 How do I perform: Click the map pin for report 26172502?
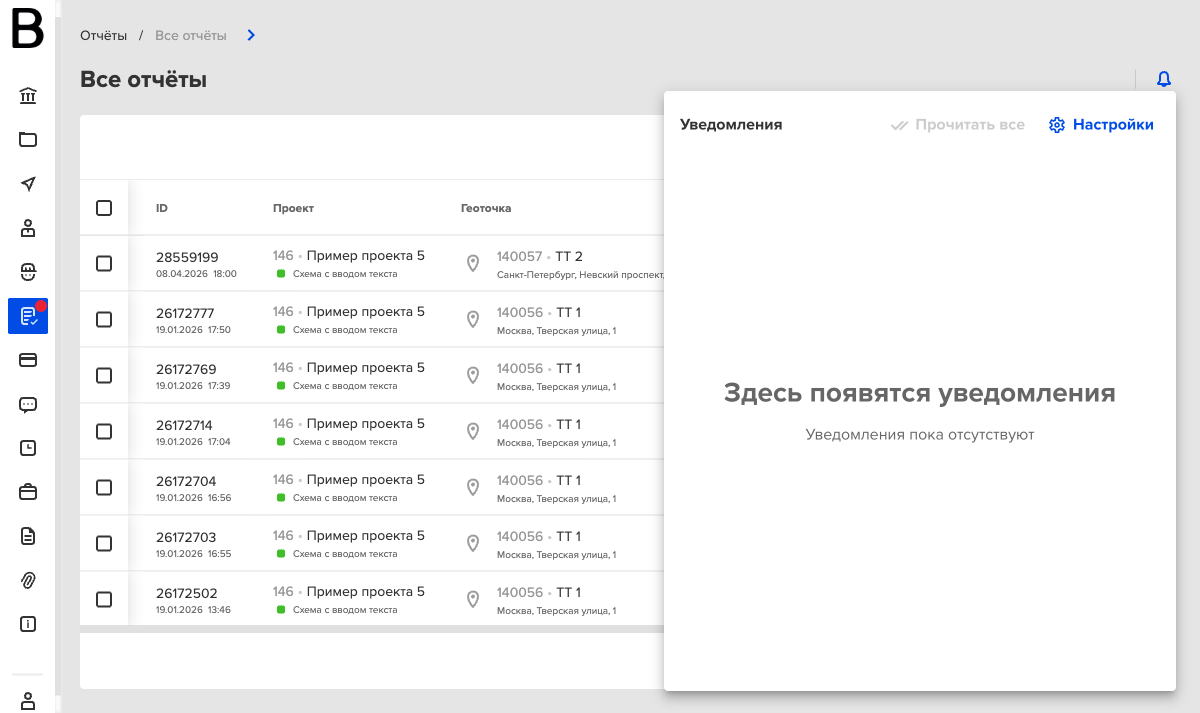(x=473, y=600)
